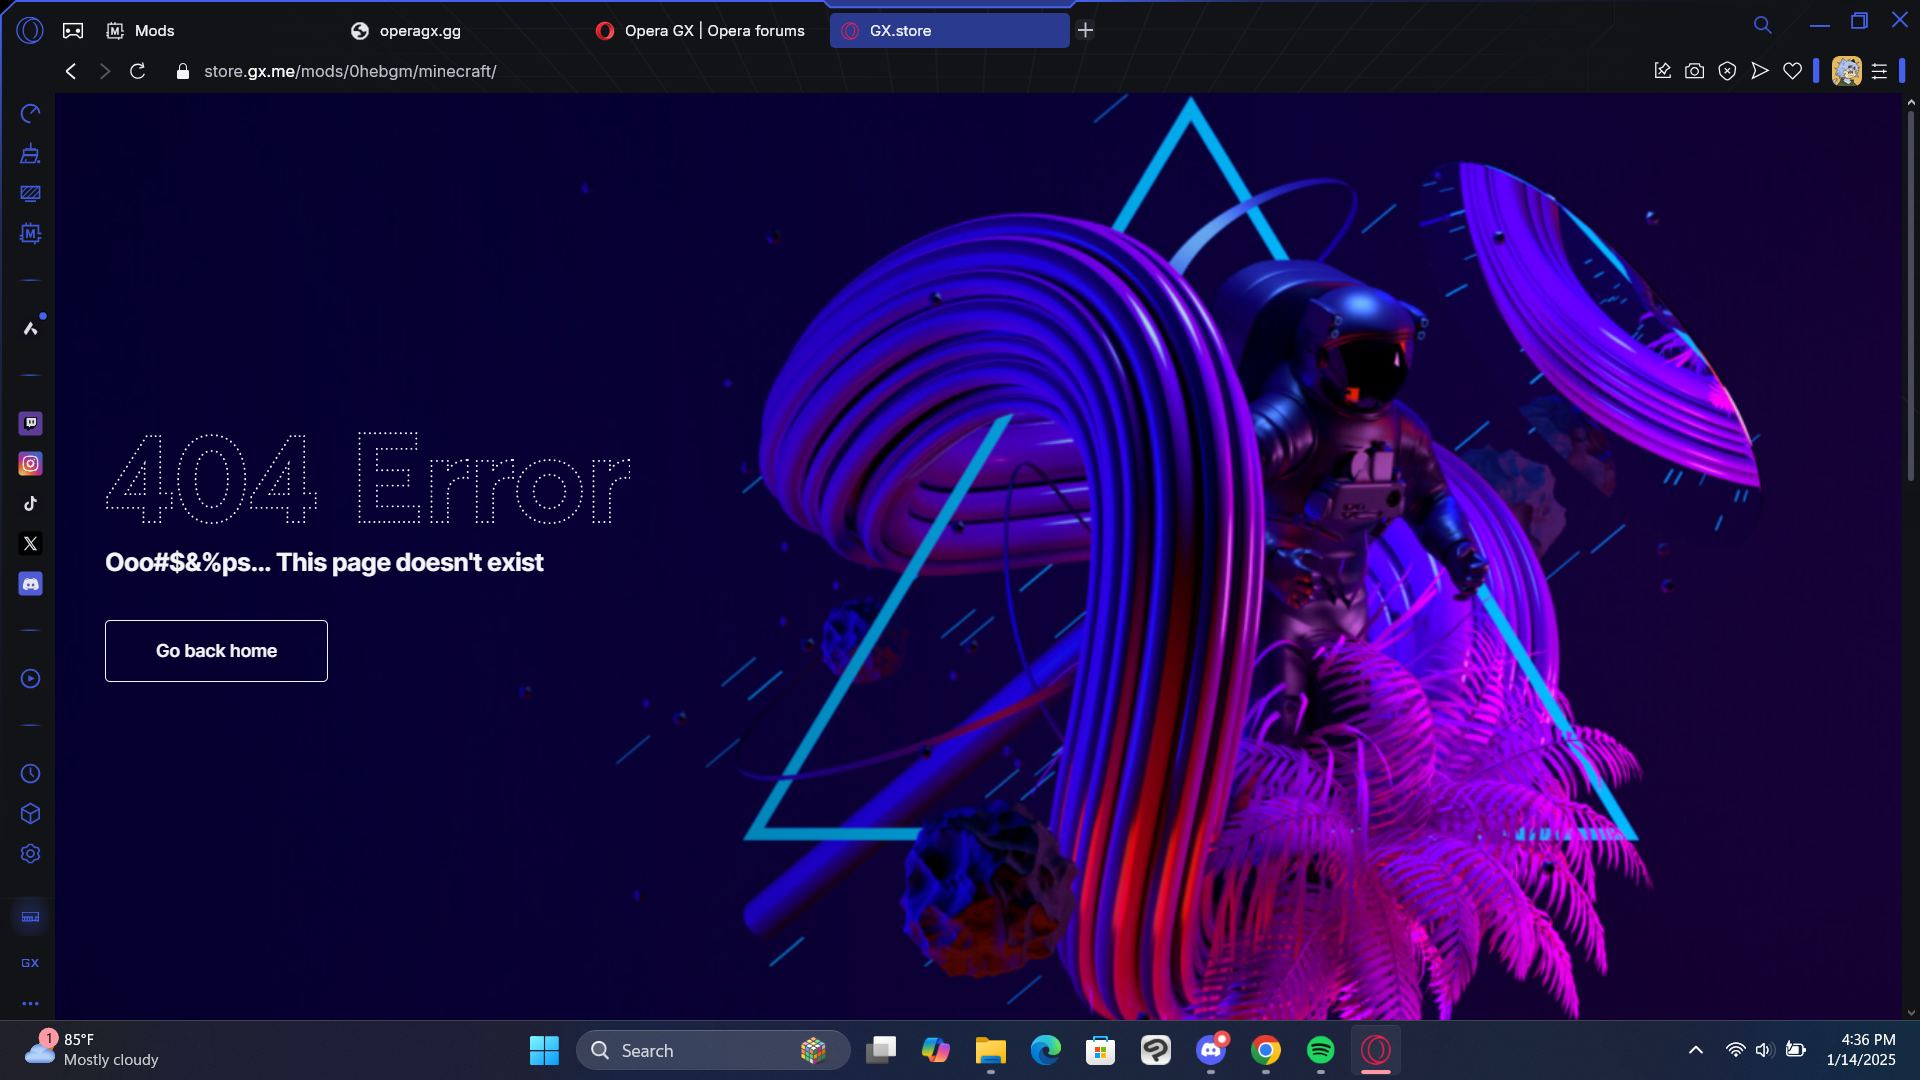Launch Microsoft Edge from taskbar
Screen dimensions: 1920x1080
tap(1046, 1050)
